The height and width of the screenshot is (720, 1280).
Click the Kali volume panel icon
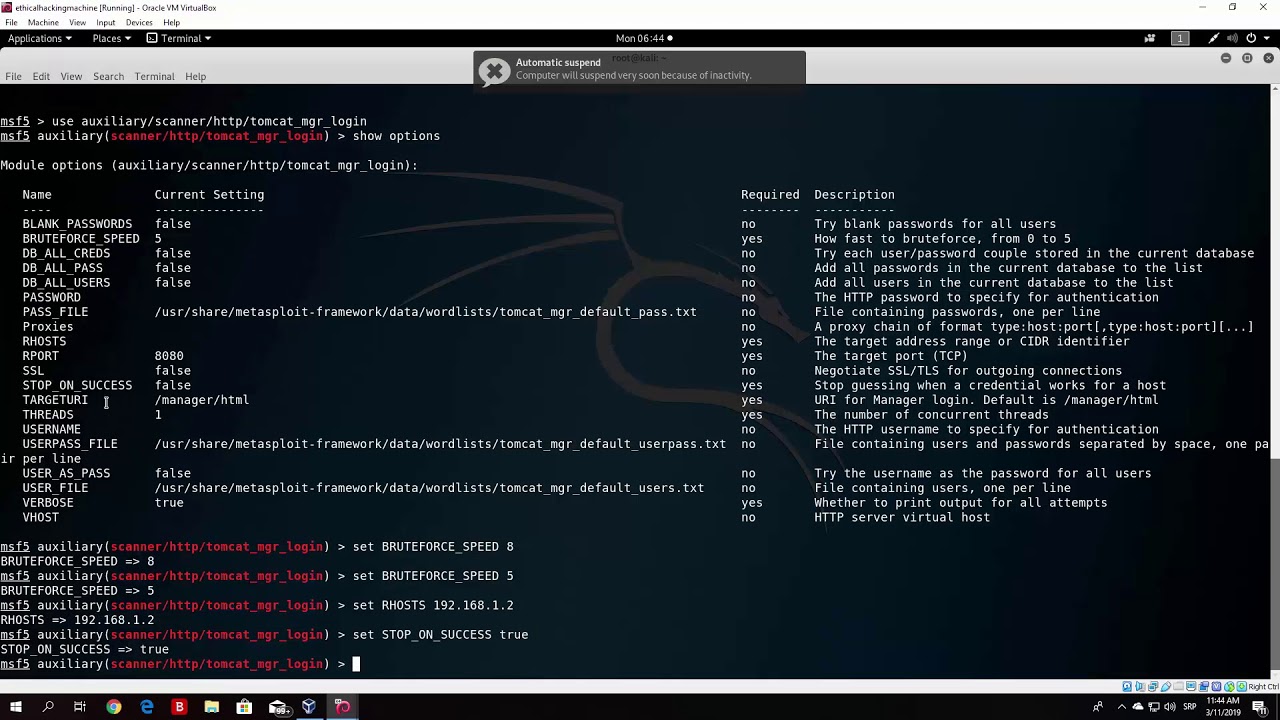tap(1232, 38)
